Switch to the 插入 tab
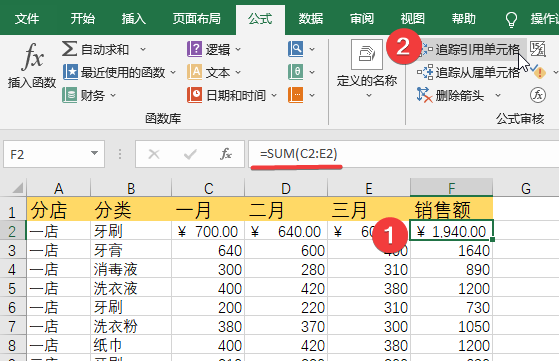The image size is (559, 361). (134, 19)
